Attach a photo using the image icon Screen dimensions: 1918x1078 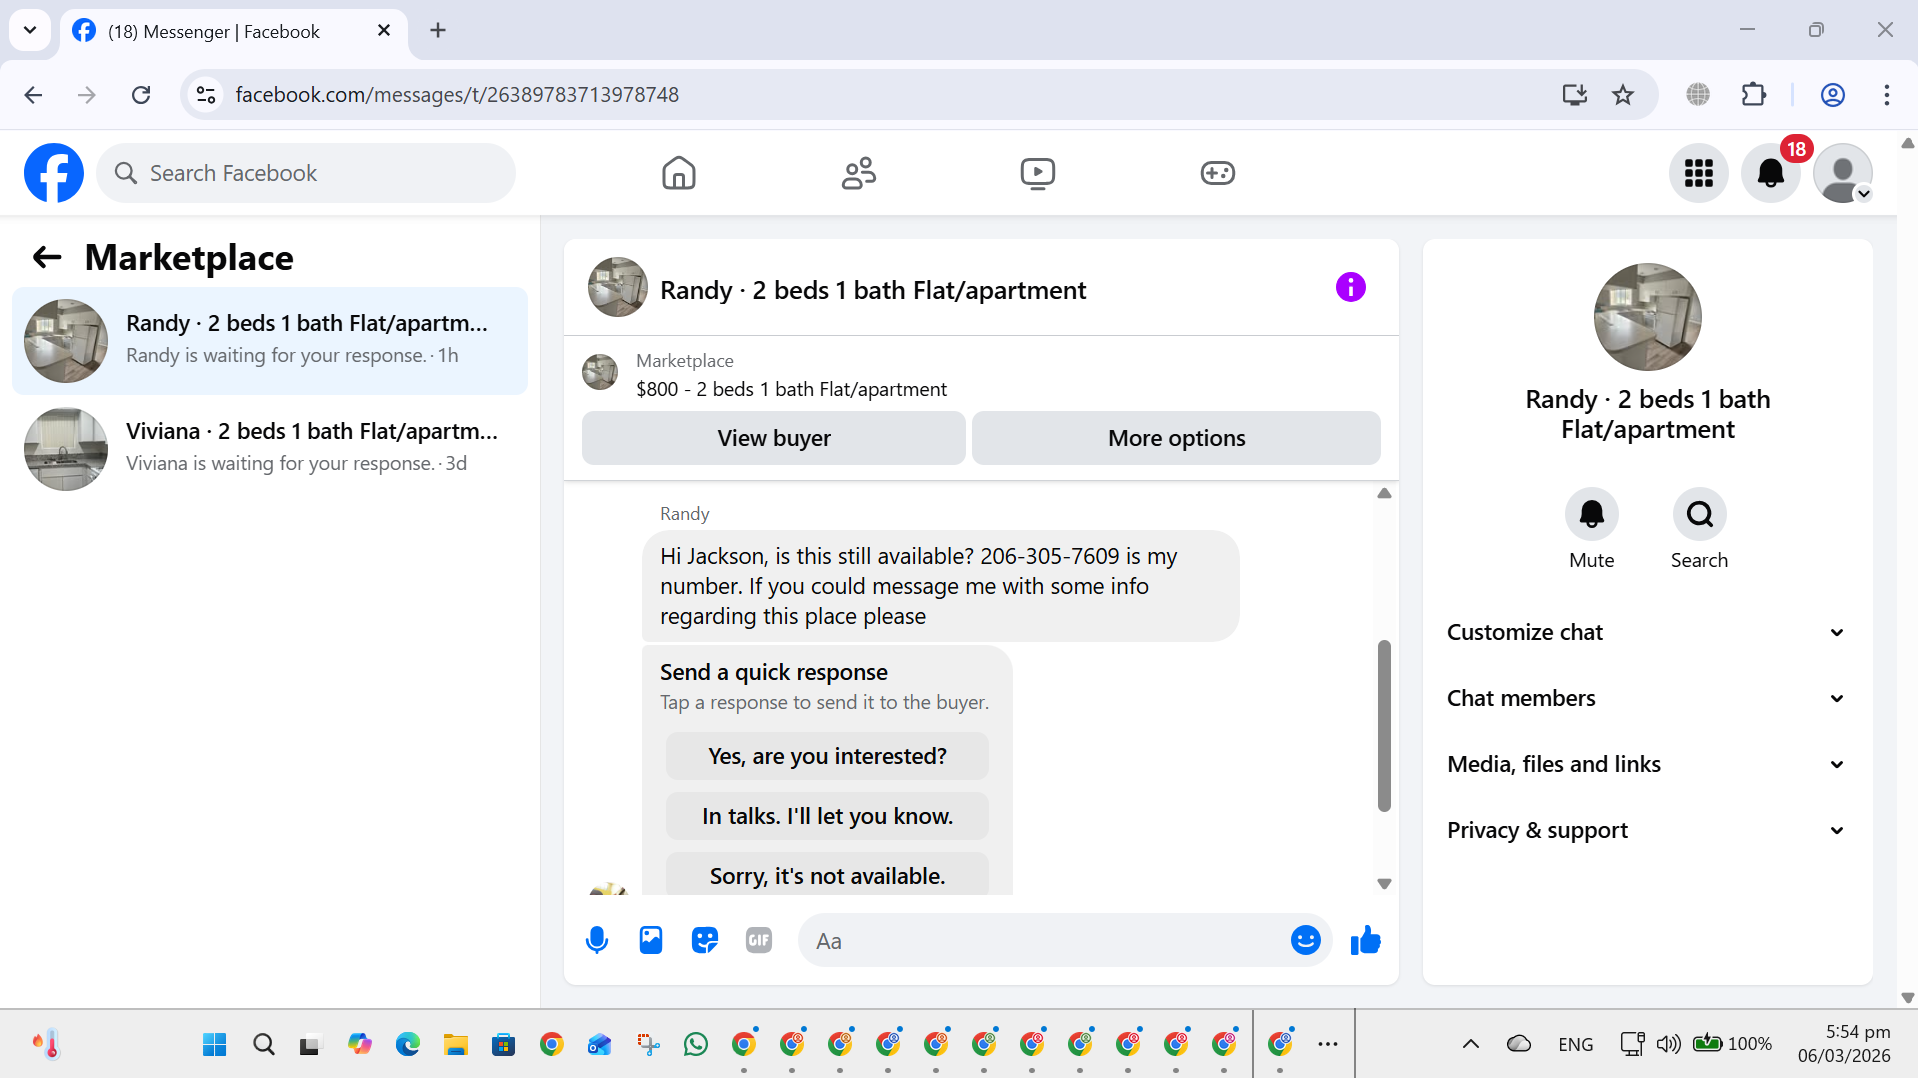pyautogui.click(x=650, y=940)
